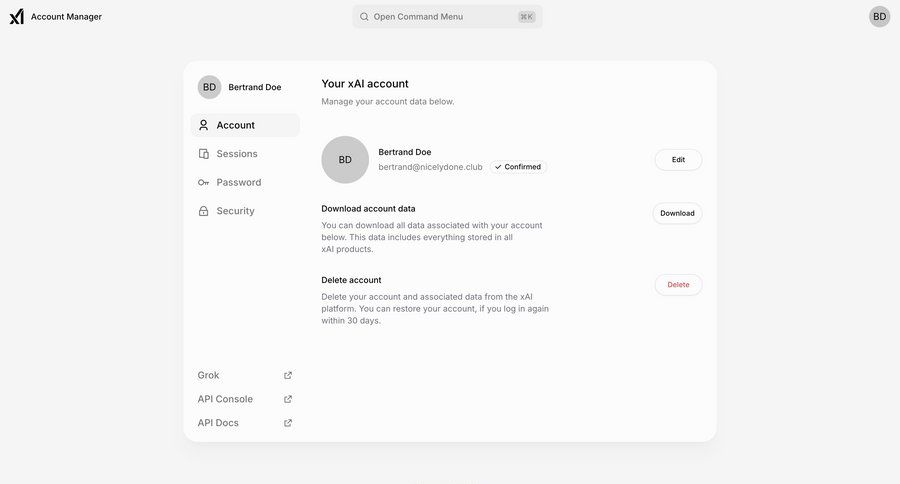Click Bertrand Doe name above the email
900x484 pixels.
click(405, 152)
